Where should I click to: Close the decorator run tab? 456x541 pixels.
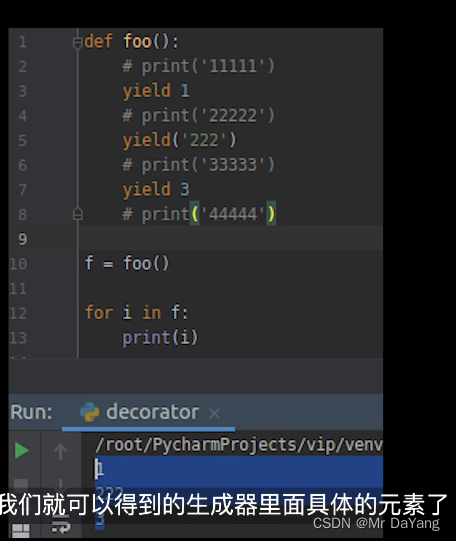pyautogui.click(x=214, y=413)
